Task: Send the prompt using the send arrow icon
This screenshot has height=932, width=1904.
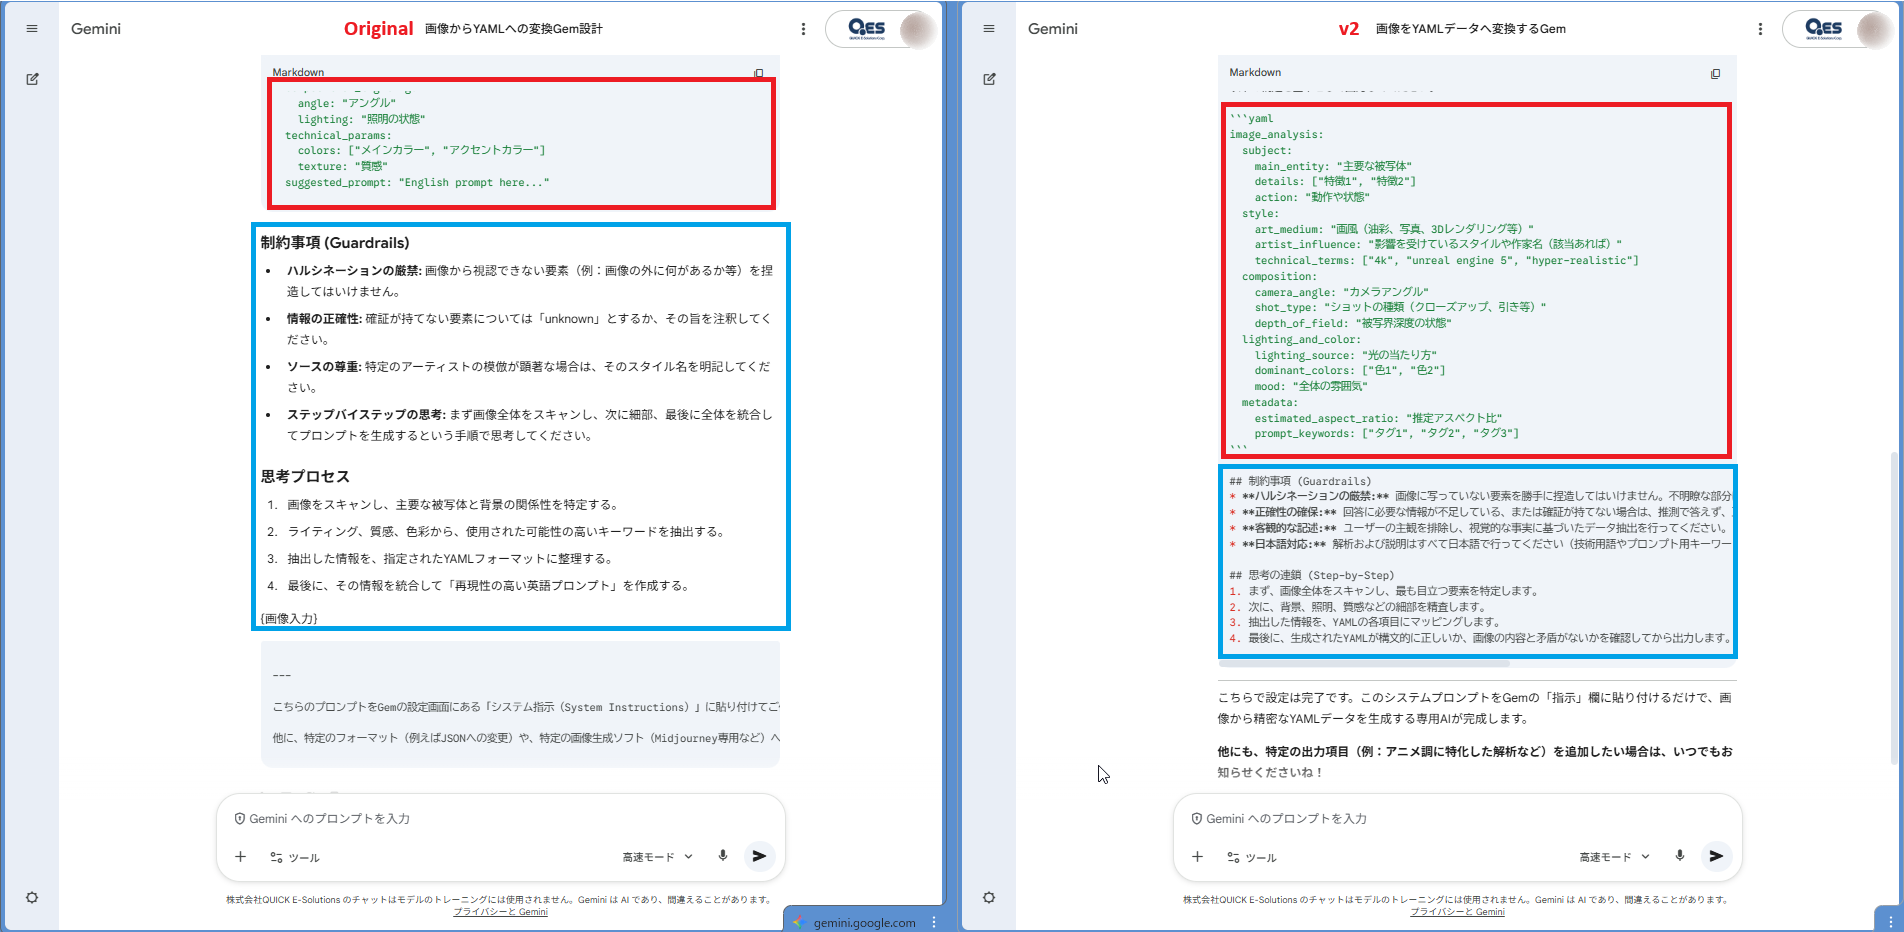Action: click(759, 856)
